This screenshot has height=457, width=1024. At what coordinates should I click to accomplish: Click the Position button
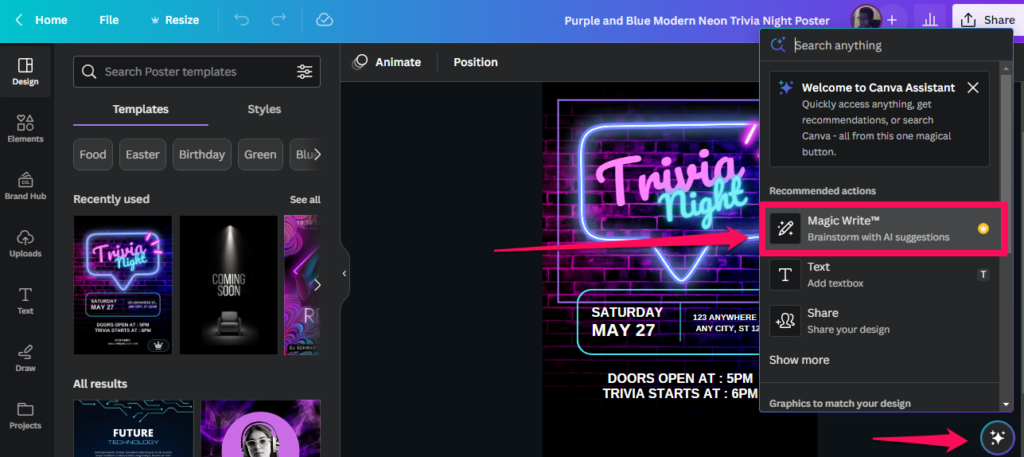tap(475, 62)
